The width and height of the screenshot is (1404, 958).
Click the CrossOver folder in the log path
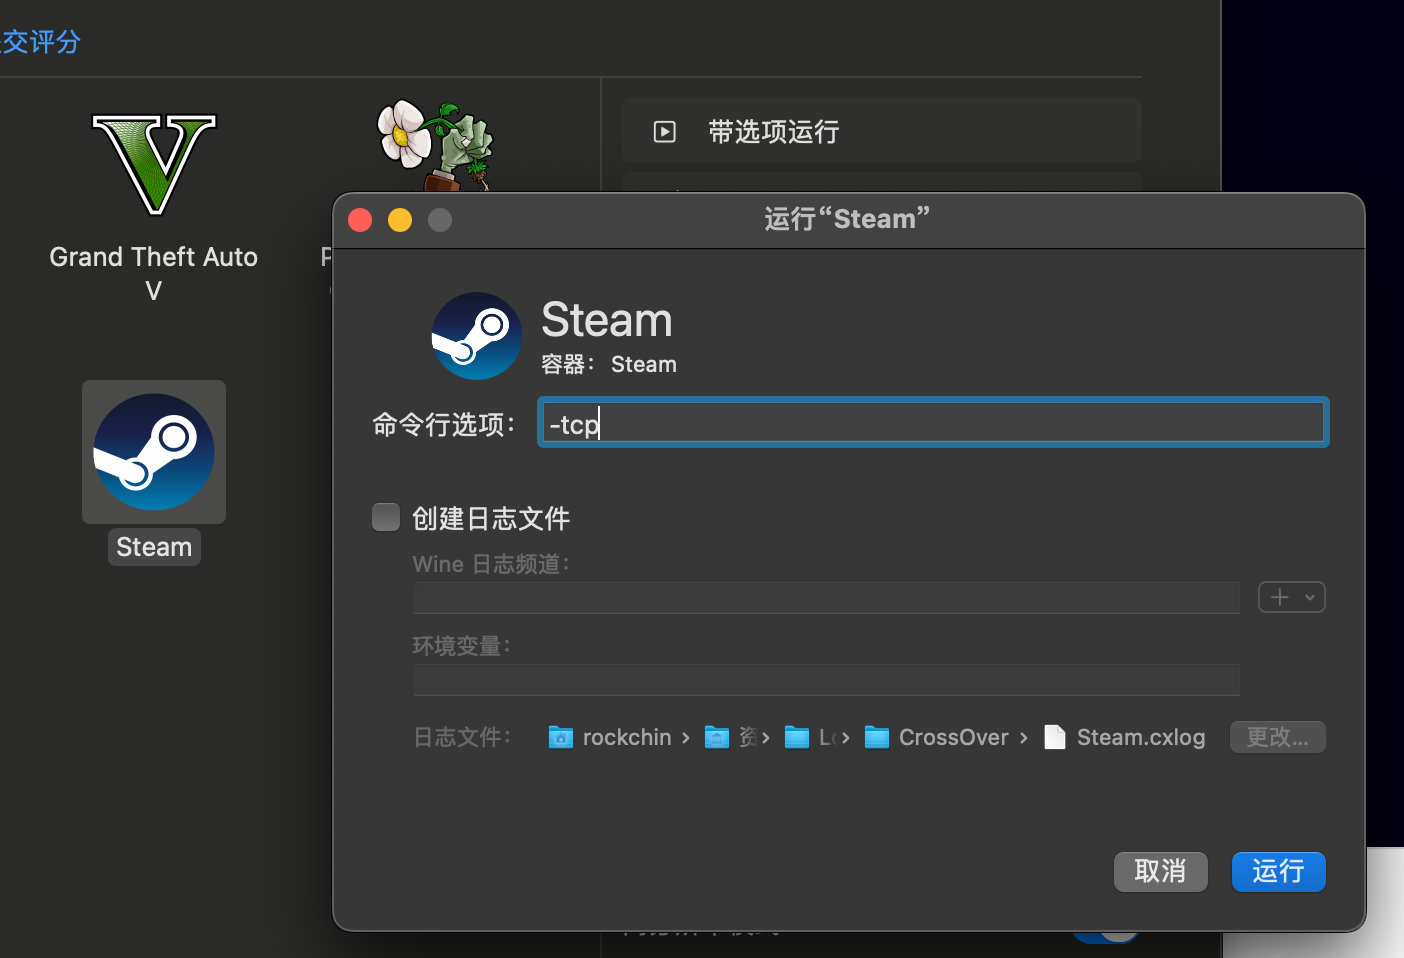(938, 738)
